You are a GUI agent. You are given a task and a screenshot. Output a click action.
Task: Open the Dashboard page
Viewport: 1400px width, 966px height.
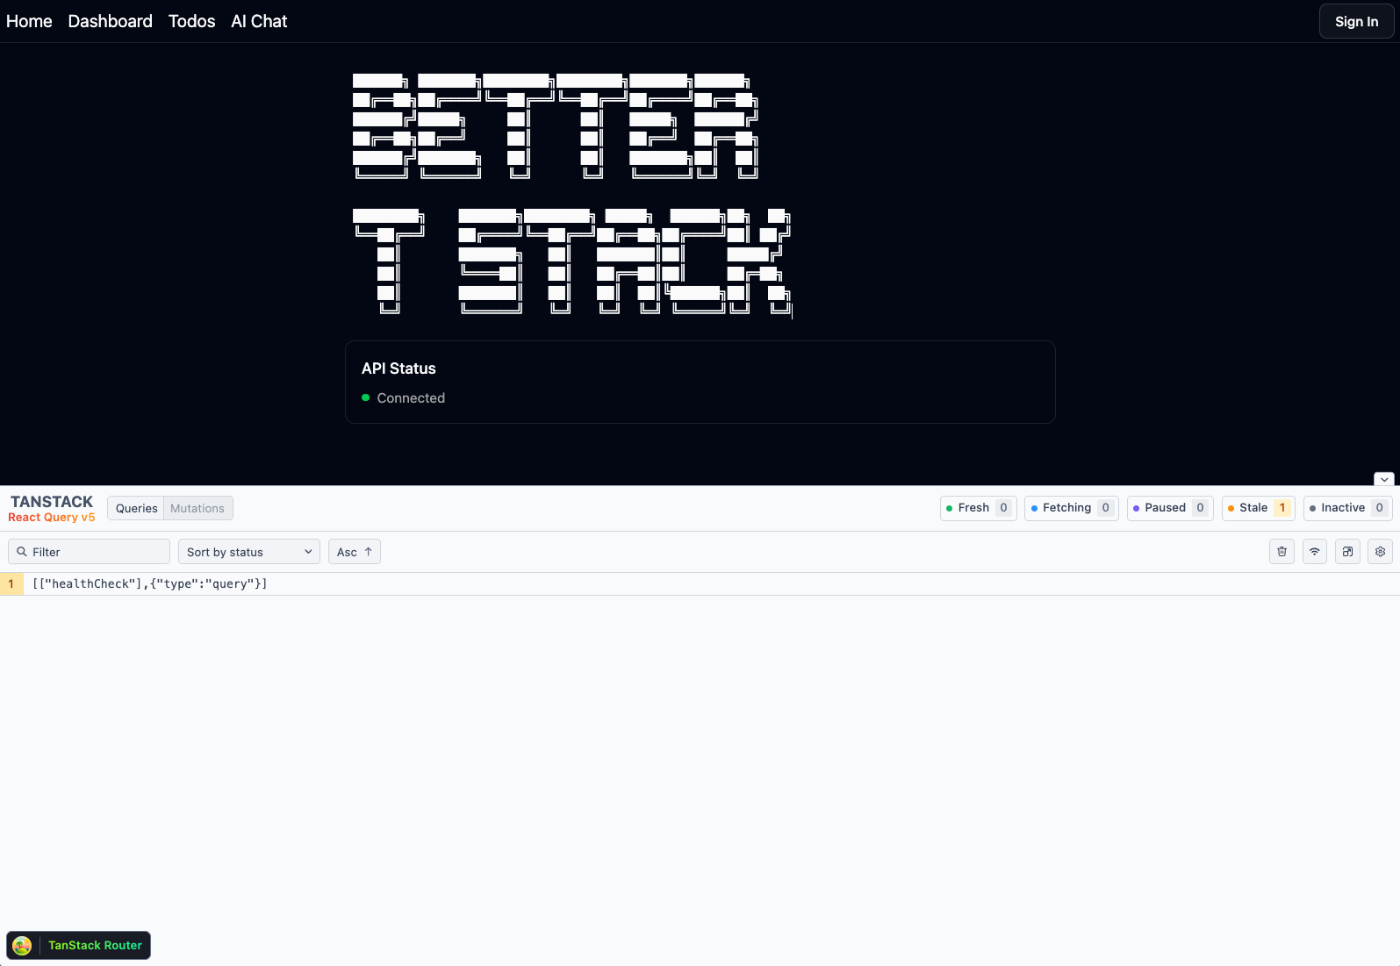pyautogui.click(x=110, y=21)
